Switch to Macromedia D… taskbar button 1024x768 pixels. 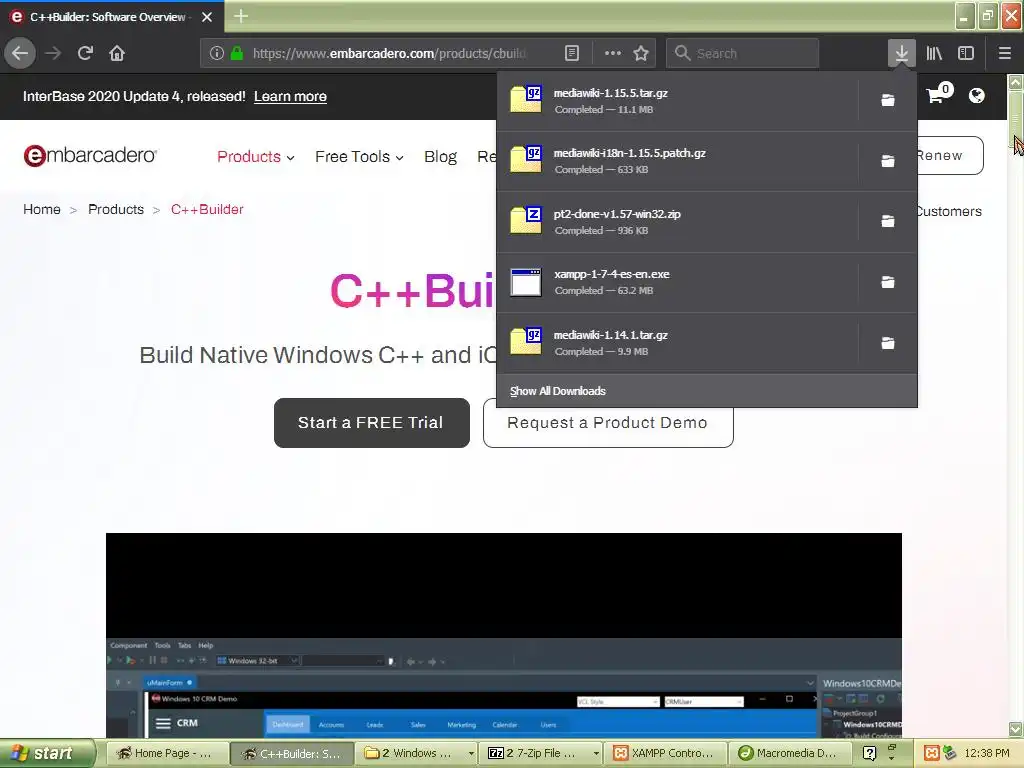coord(791,753)
